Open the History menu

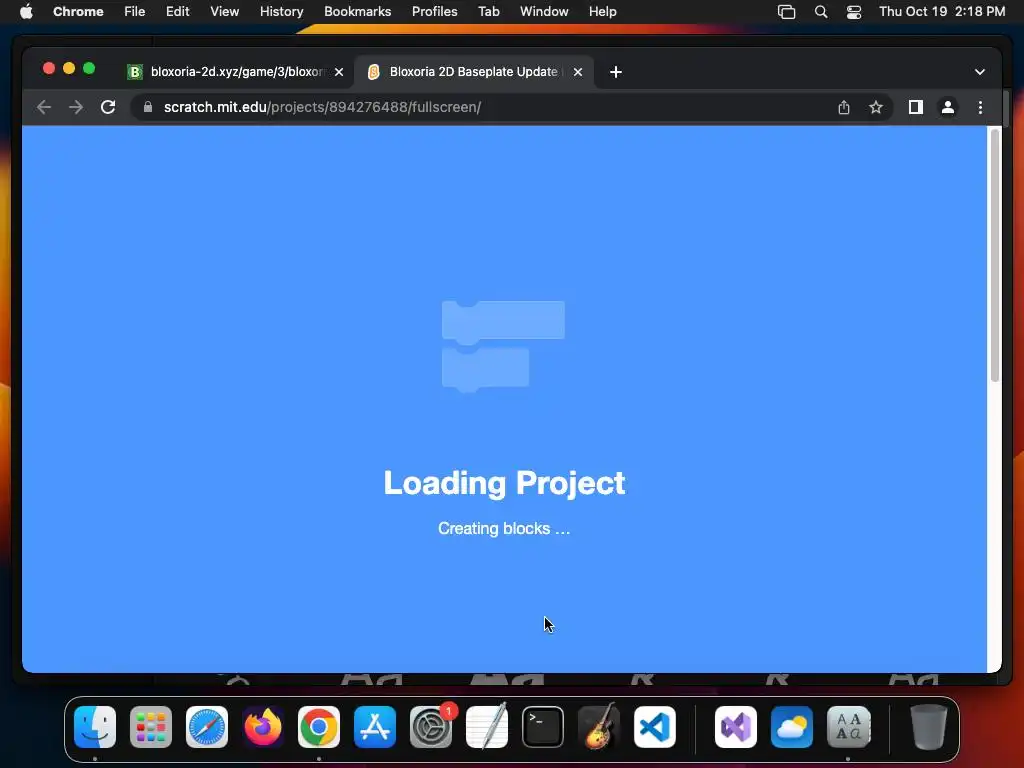pyautogui.click(x=281, y=12)
